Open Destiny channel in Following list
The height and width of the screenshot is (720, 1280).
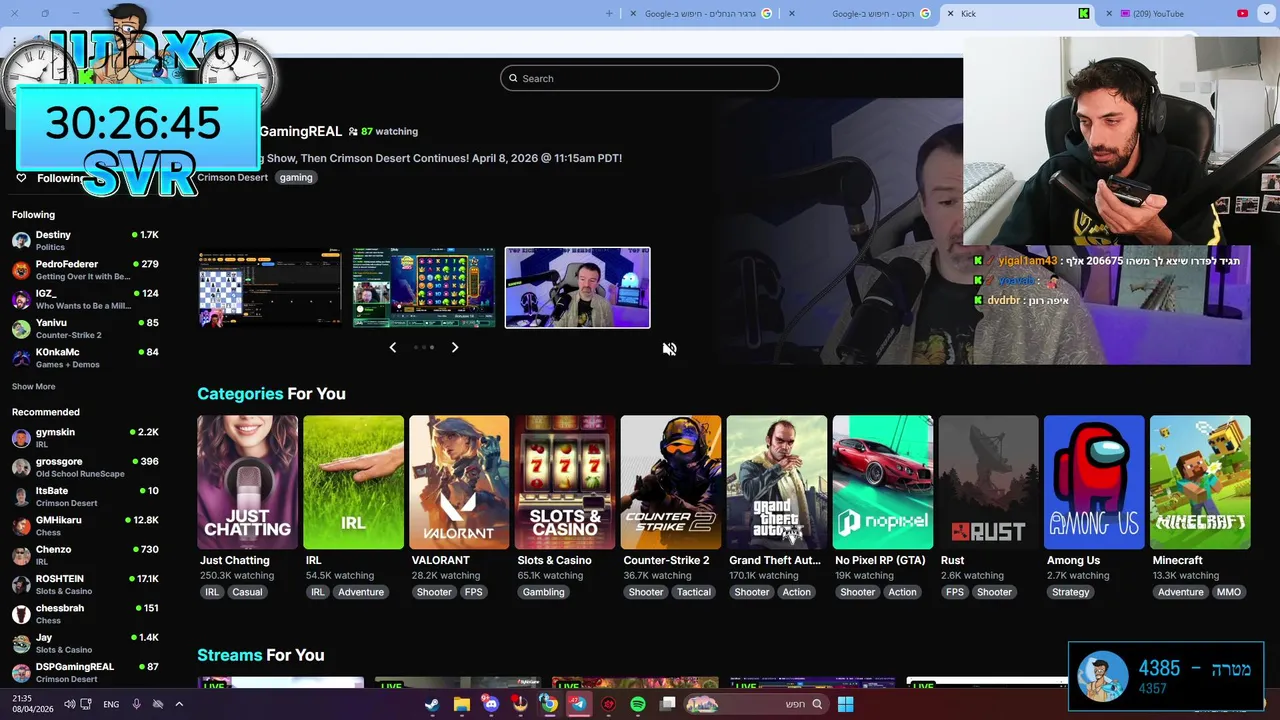click(x=85, y=241)
